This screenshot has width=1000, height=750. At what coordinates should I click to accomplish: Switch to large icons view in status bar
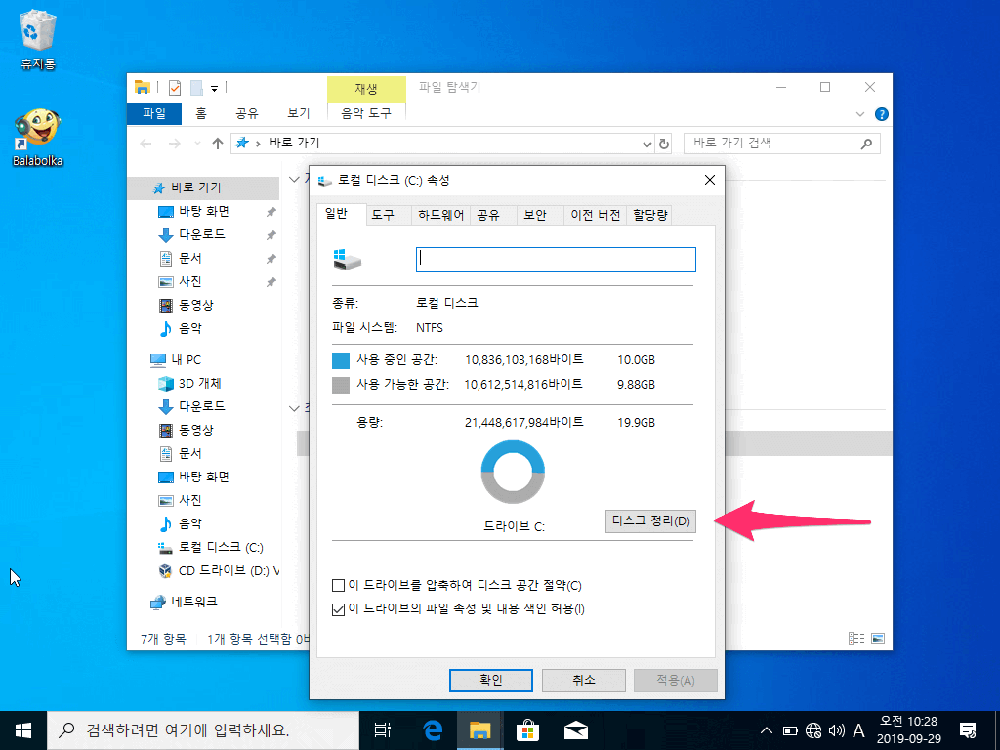click(x=878, y=638)
